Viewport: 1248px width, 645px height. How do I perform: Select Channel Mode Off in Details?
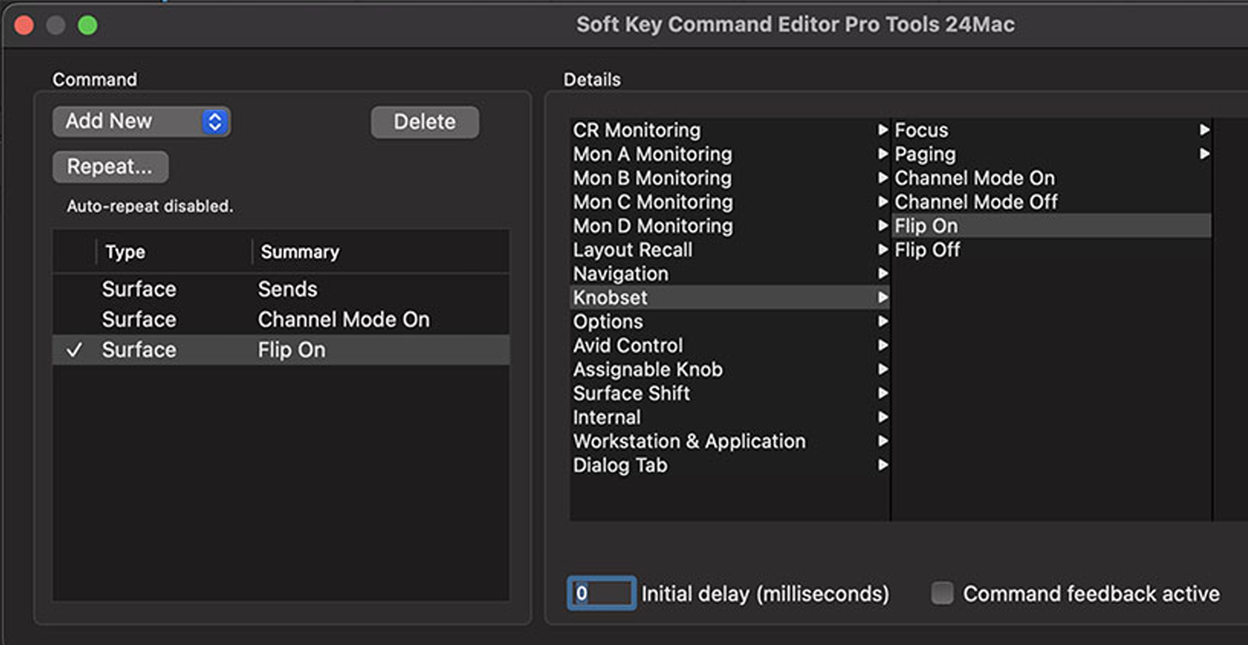pyautogui.click(x=976, y=201)
